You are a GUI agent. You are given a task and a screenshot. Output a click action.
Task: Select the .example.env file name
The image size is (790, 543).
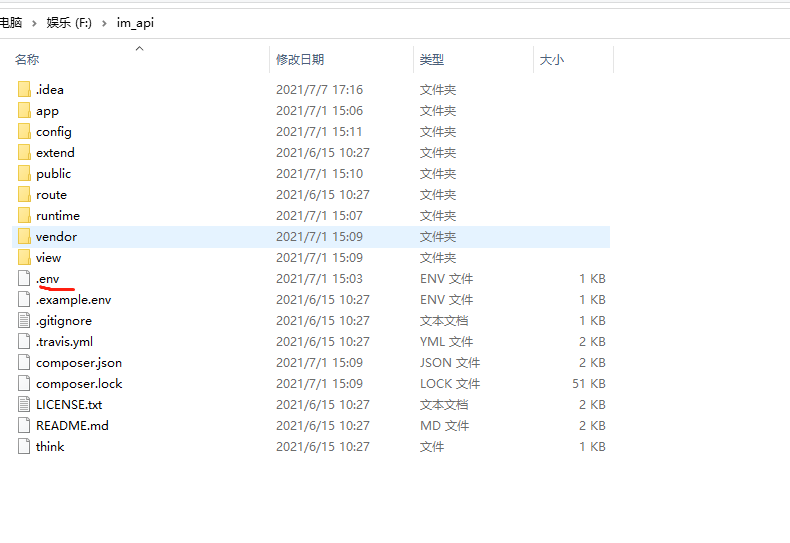click(74, 300)
